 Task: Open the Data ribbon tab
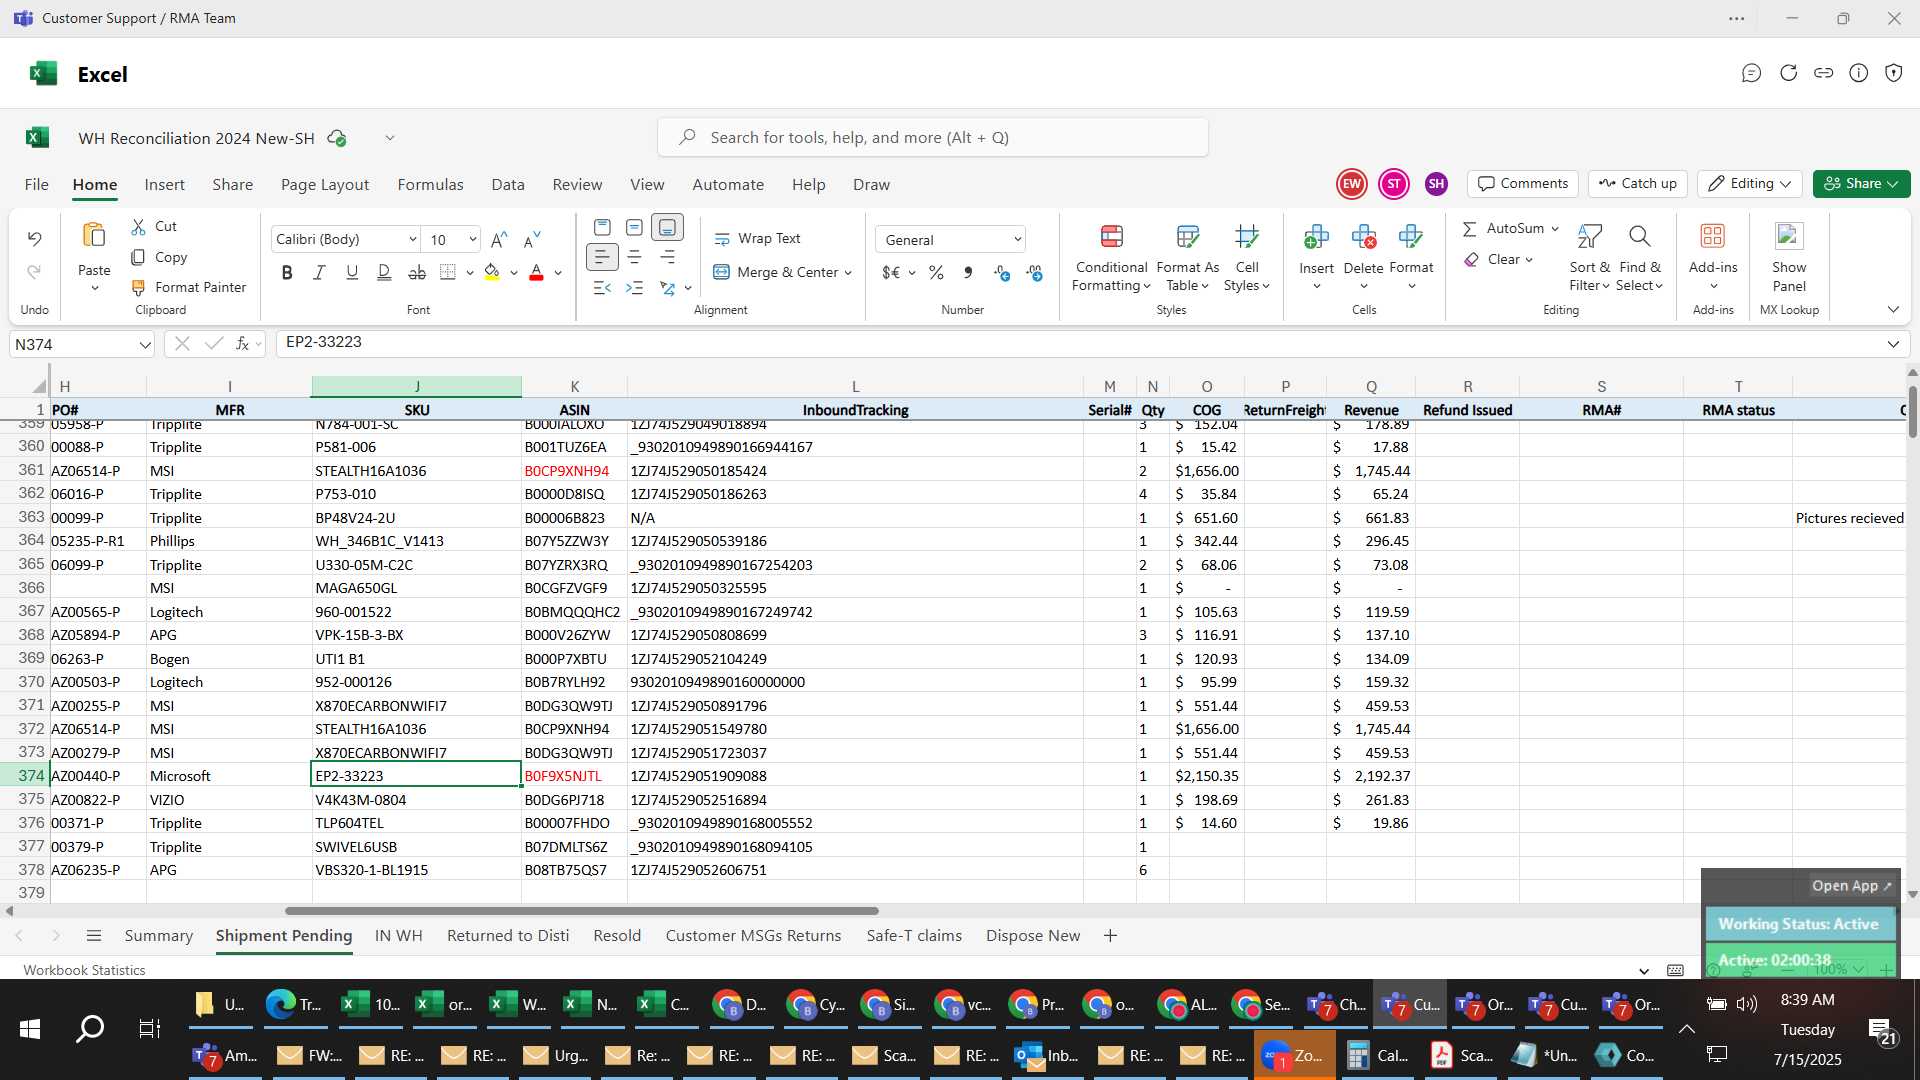click(x=508, y=185)
